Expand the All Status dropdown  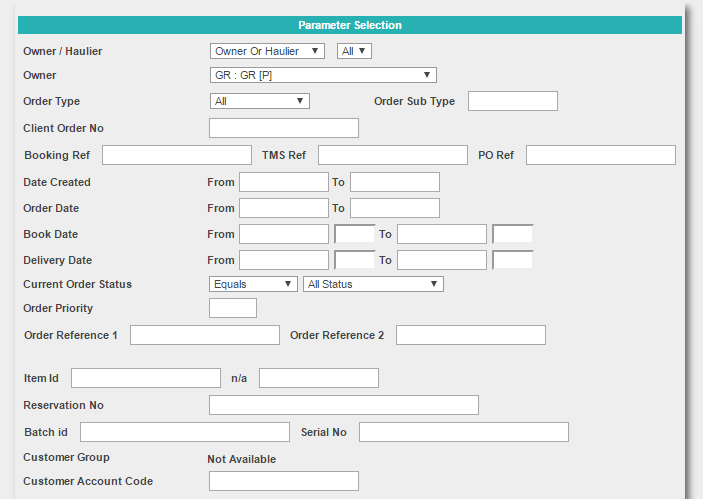373,284
